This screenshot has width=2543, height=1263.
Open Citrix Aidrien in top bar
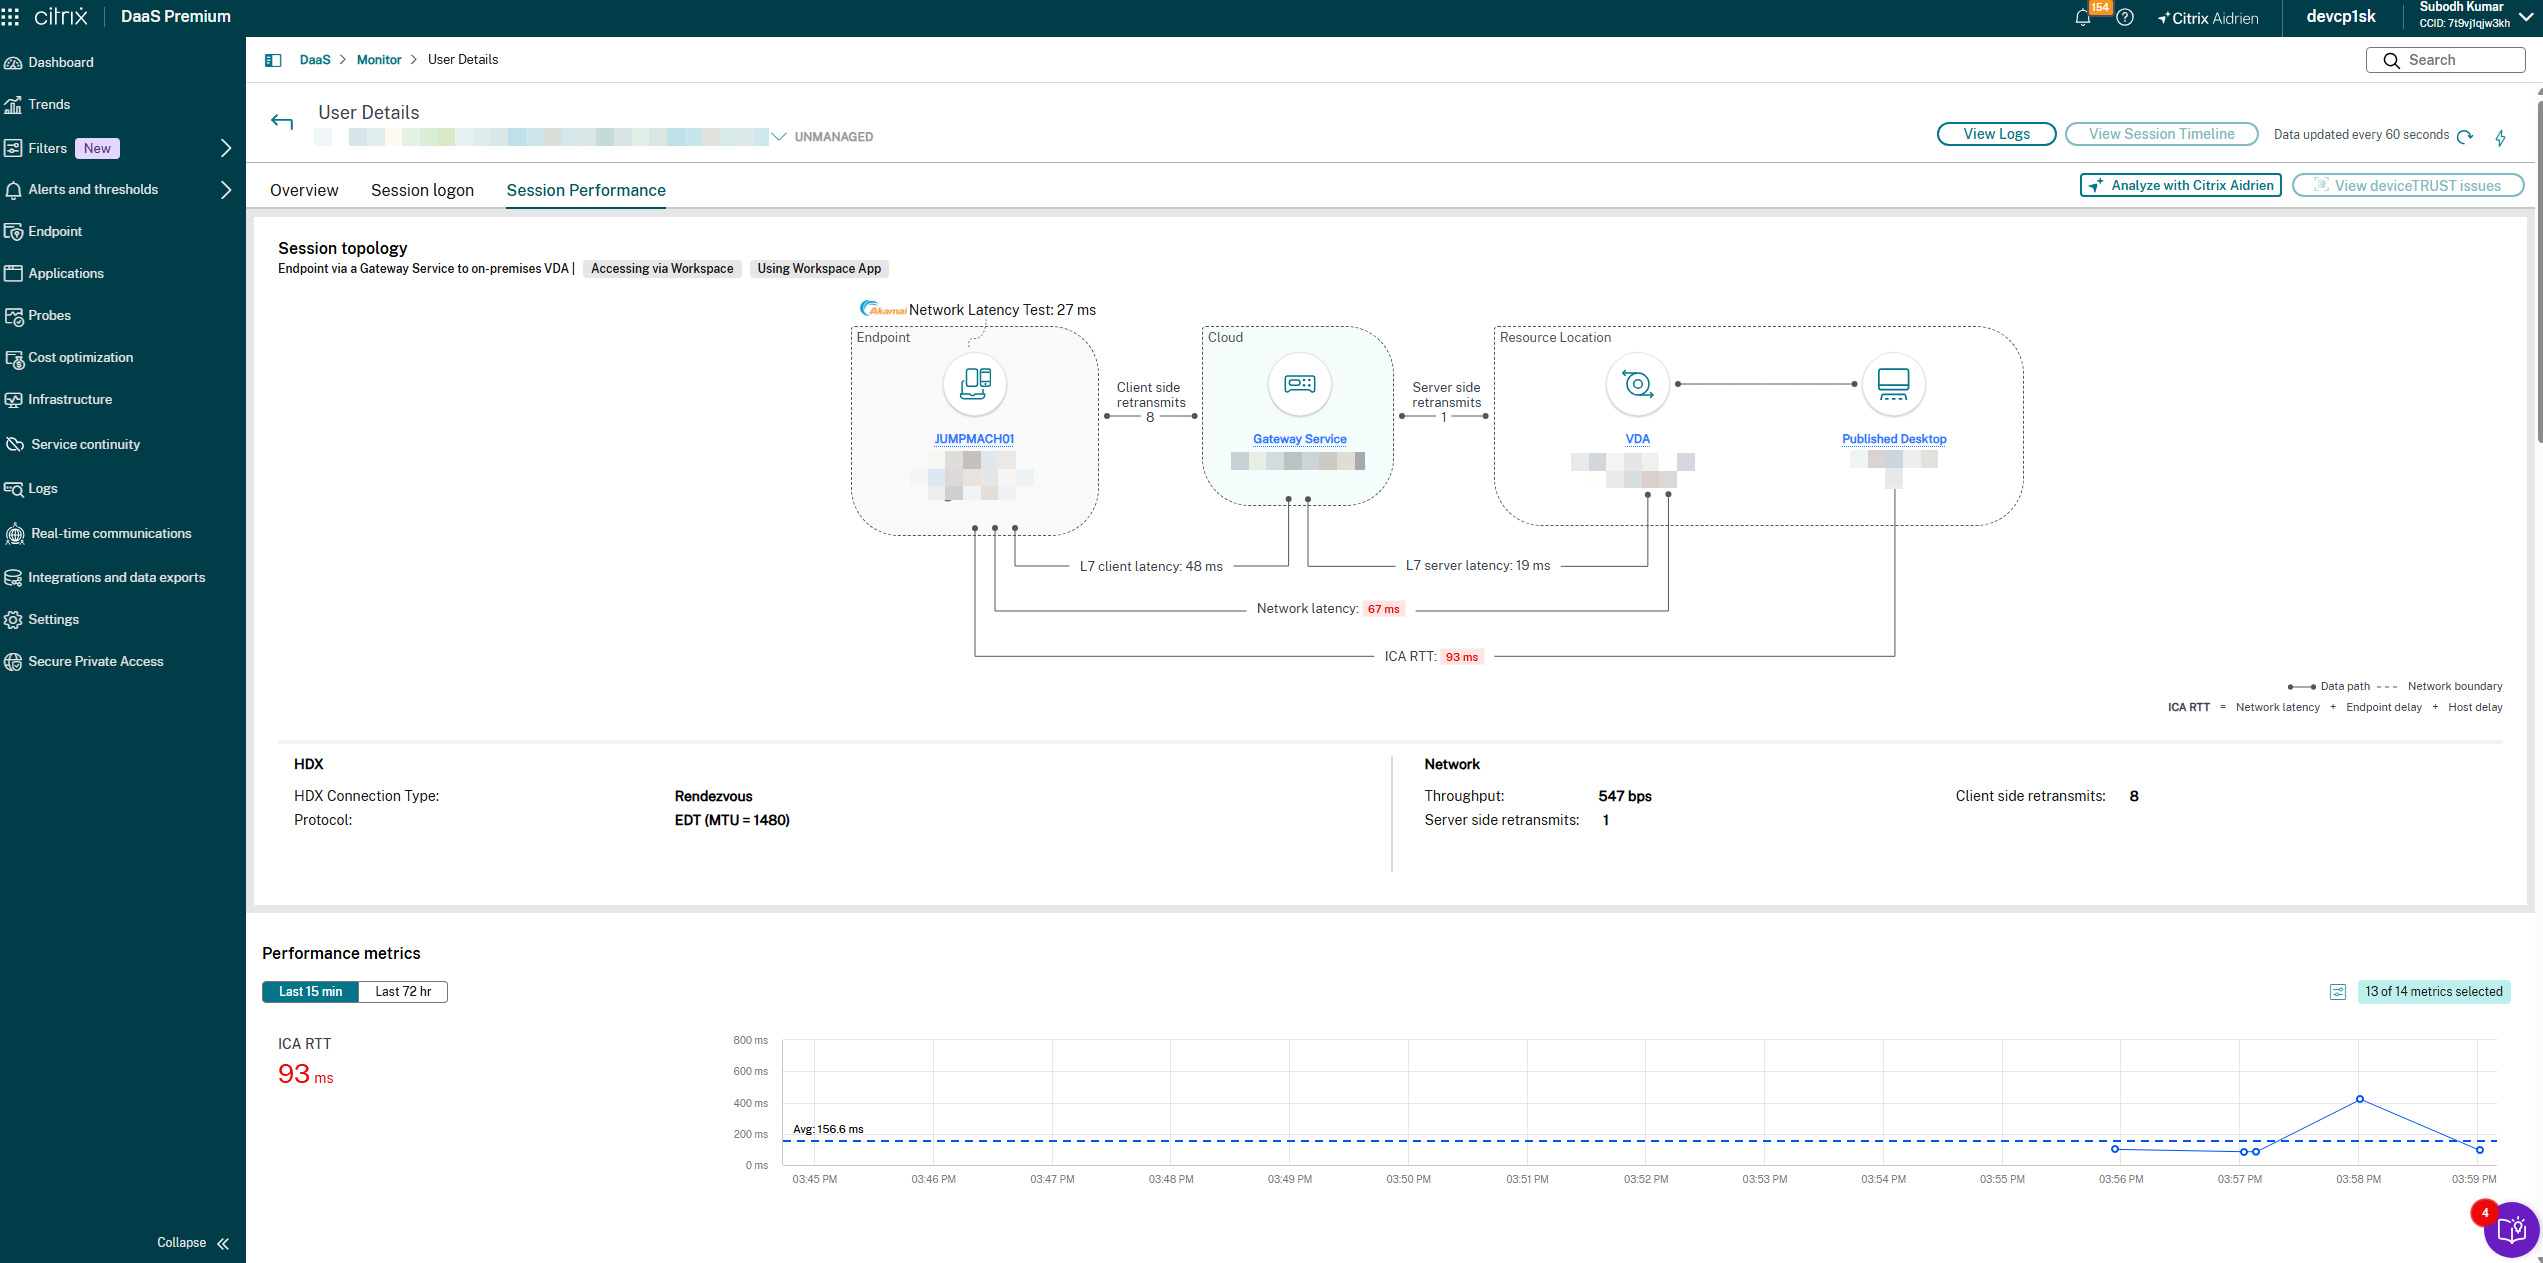pyautogui.click(x=2207, y=18)
